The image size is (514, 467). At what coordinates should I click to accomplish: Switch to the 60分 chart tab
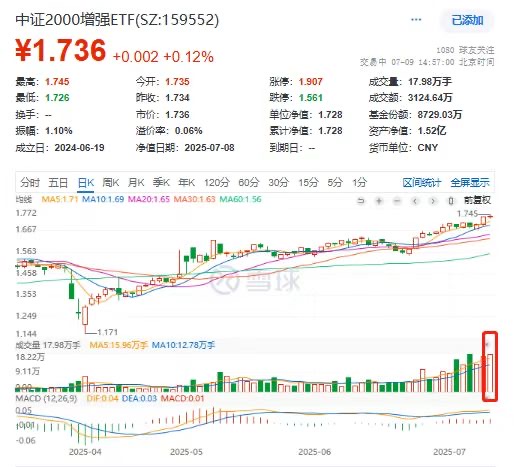click(249, 183)
